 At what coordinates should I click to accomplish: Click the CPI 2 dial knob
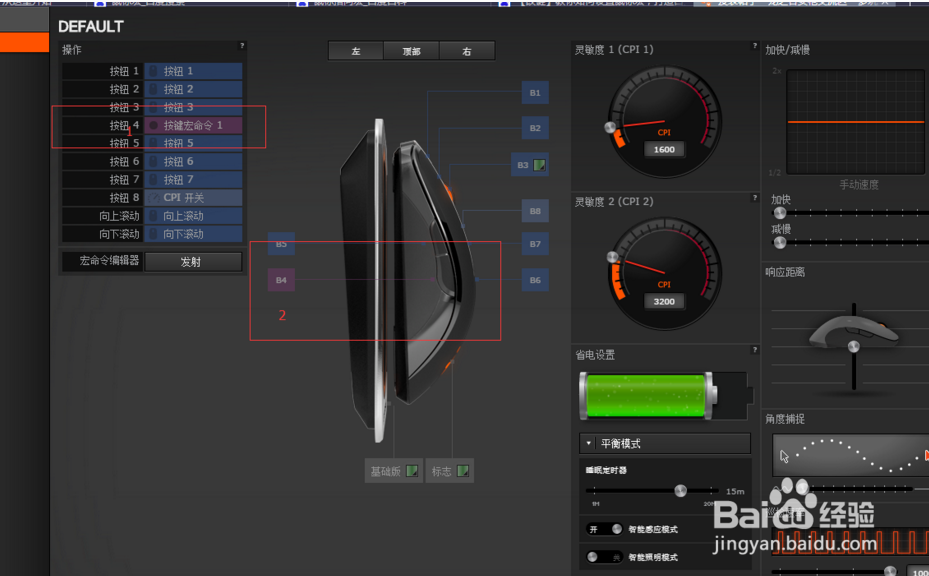(613, 257)
